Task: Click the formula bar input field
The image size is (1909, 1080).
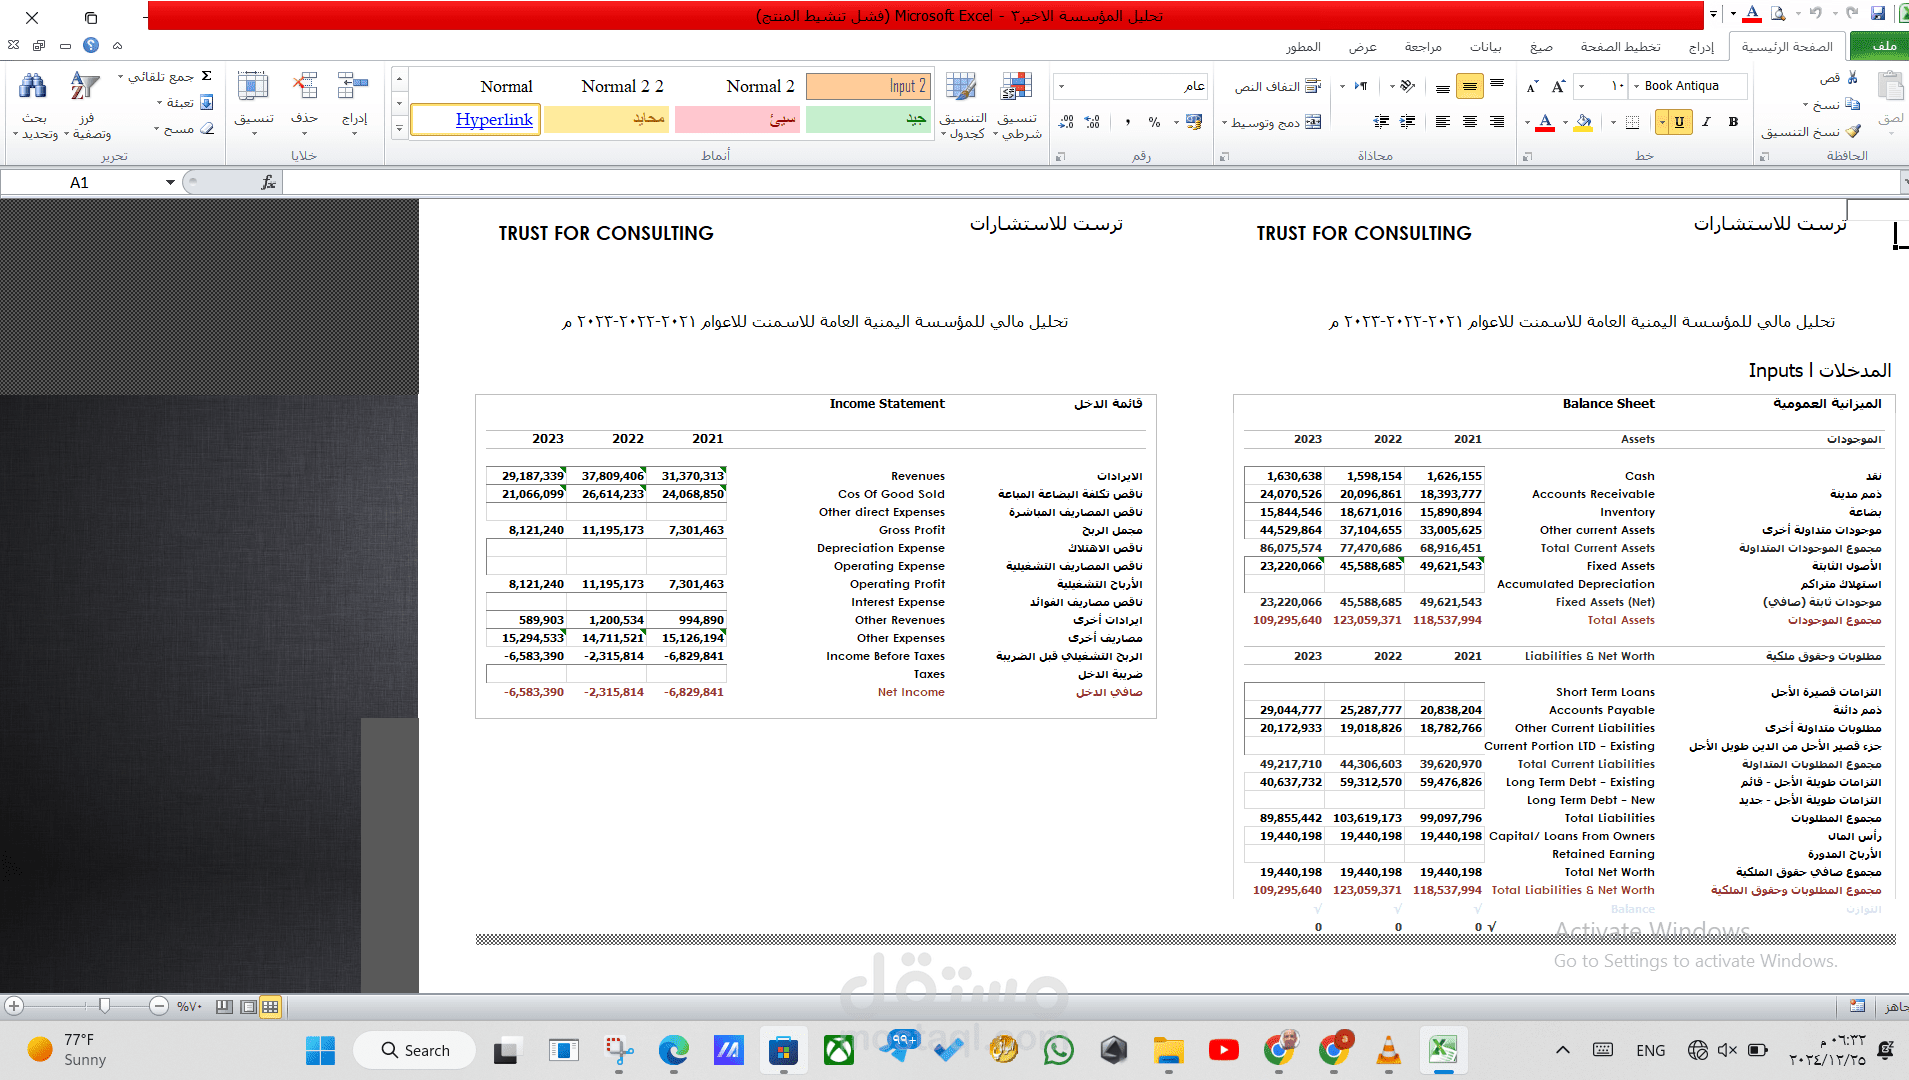Action: click(1090, 182)
